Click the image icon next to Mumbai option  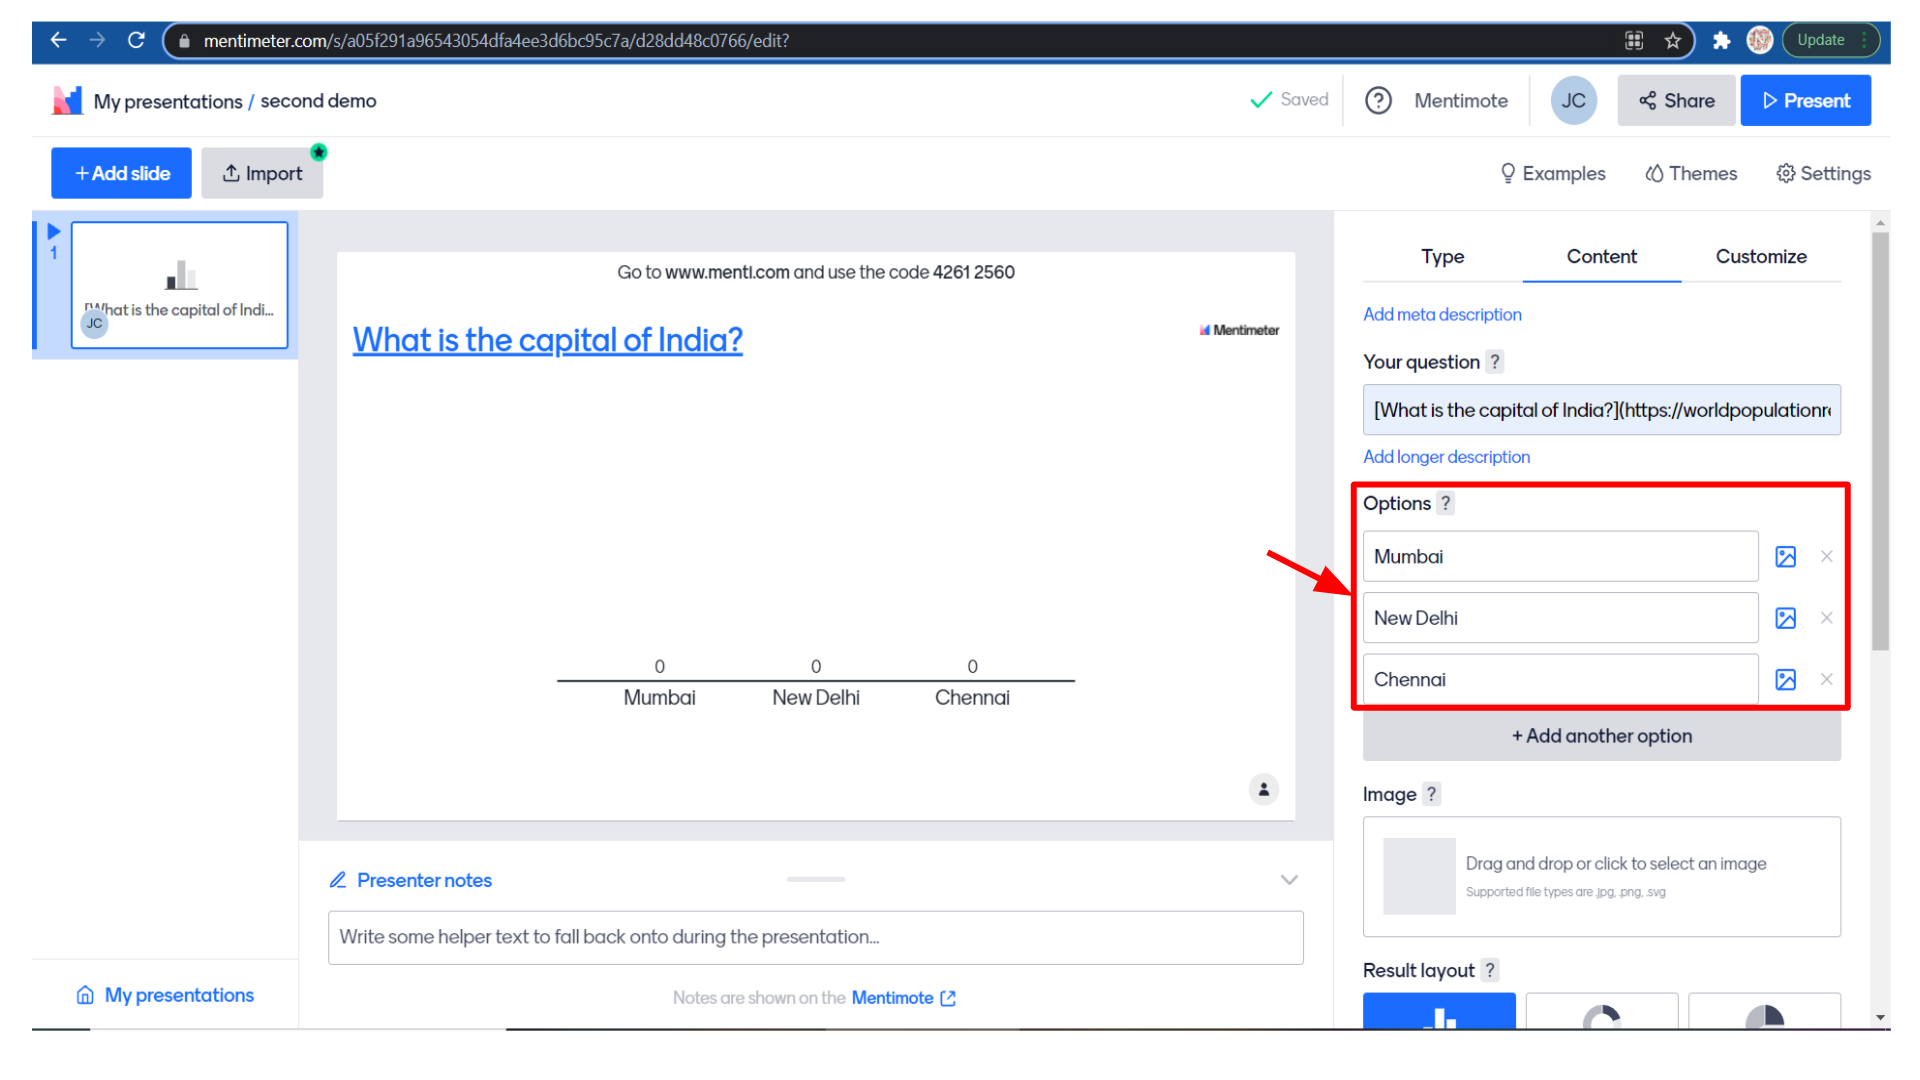(1785, 557)
